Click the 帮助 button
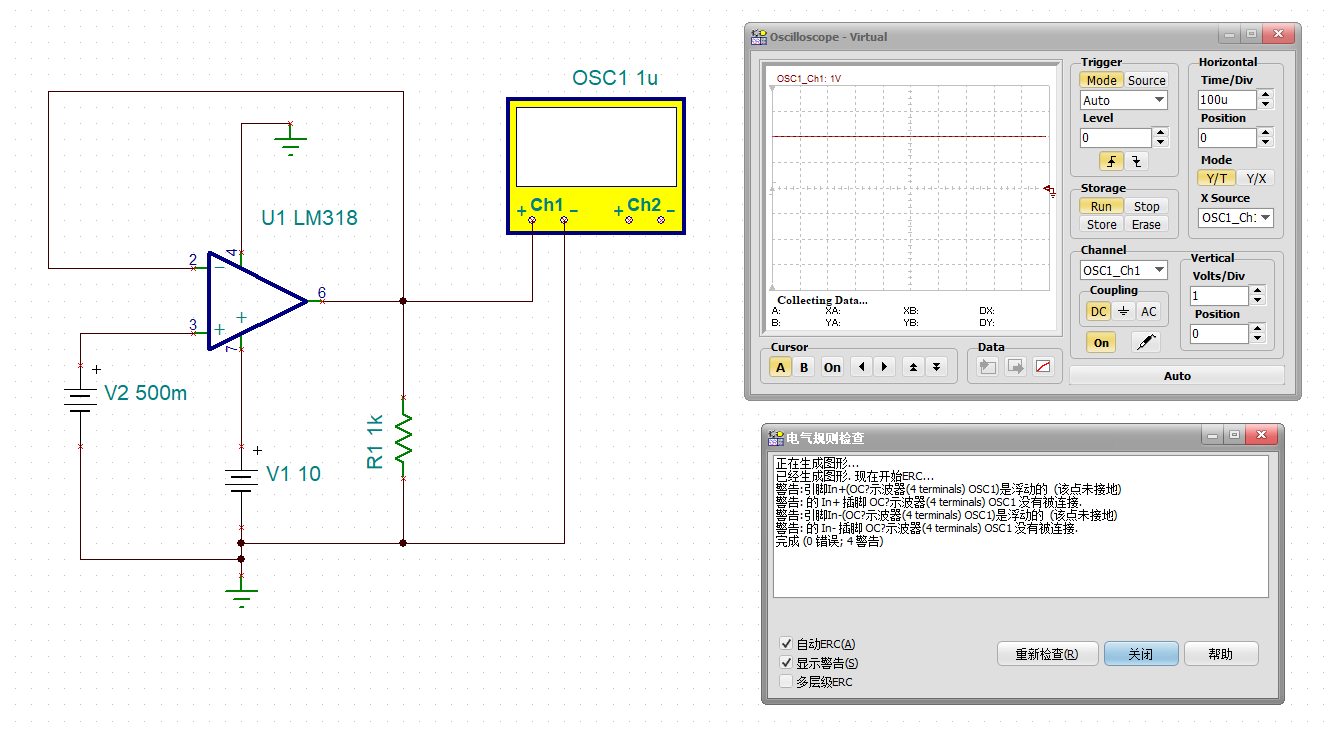The height and width of the screenshot is (729, 1334). 1220,654
